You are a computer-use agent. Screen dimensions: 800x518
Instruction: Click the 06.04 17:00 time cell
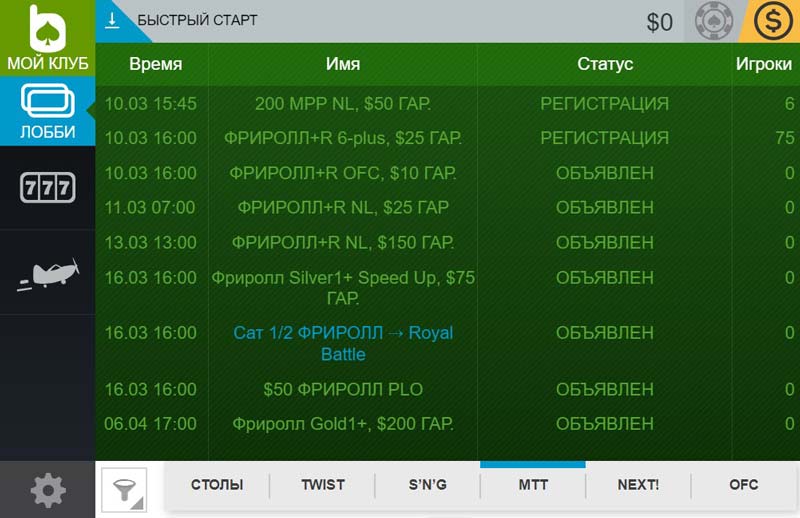click(x=151, y=424)
